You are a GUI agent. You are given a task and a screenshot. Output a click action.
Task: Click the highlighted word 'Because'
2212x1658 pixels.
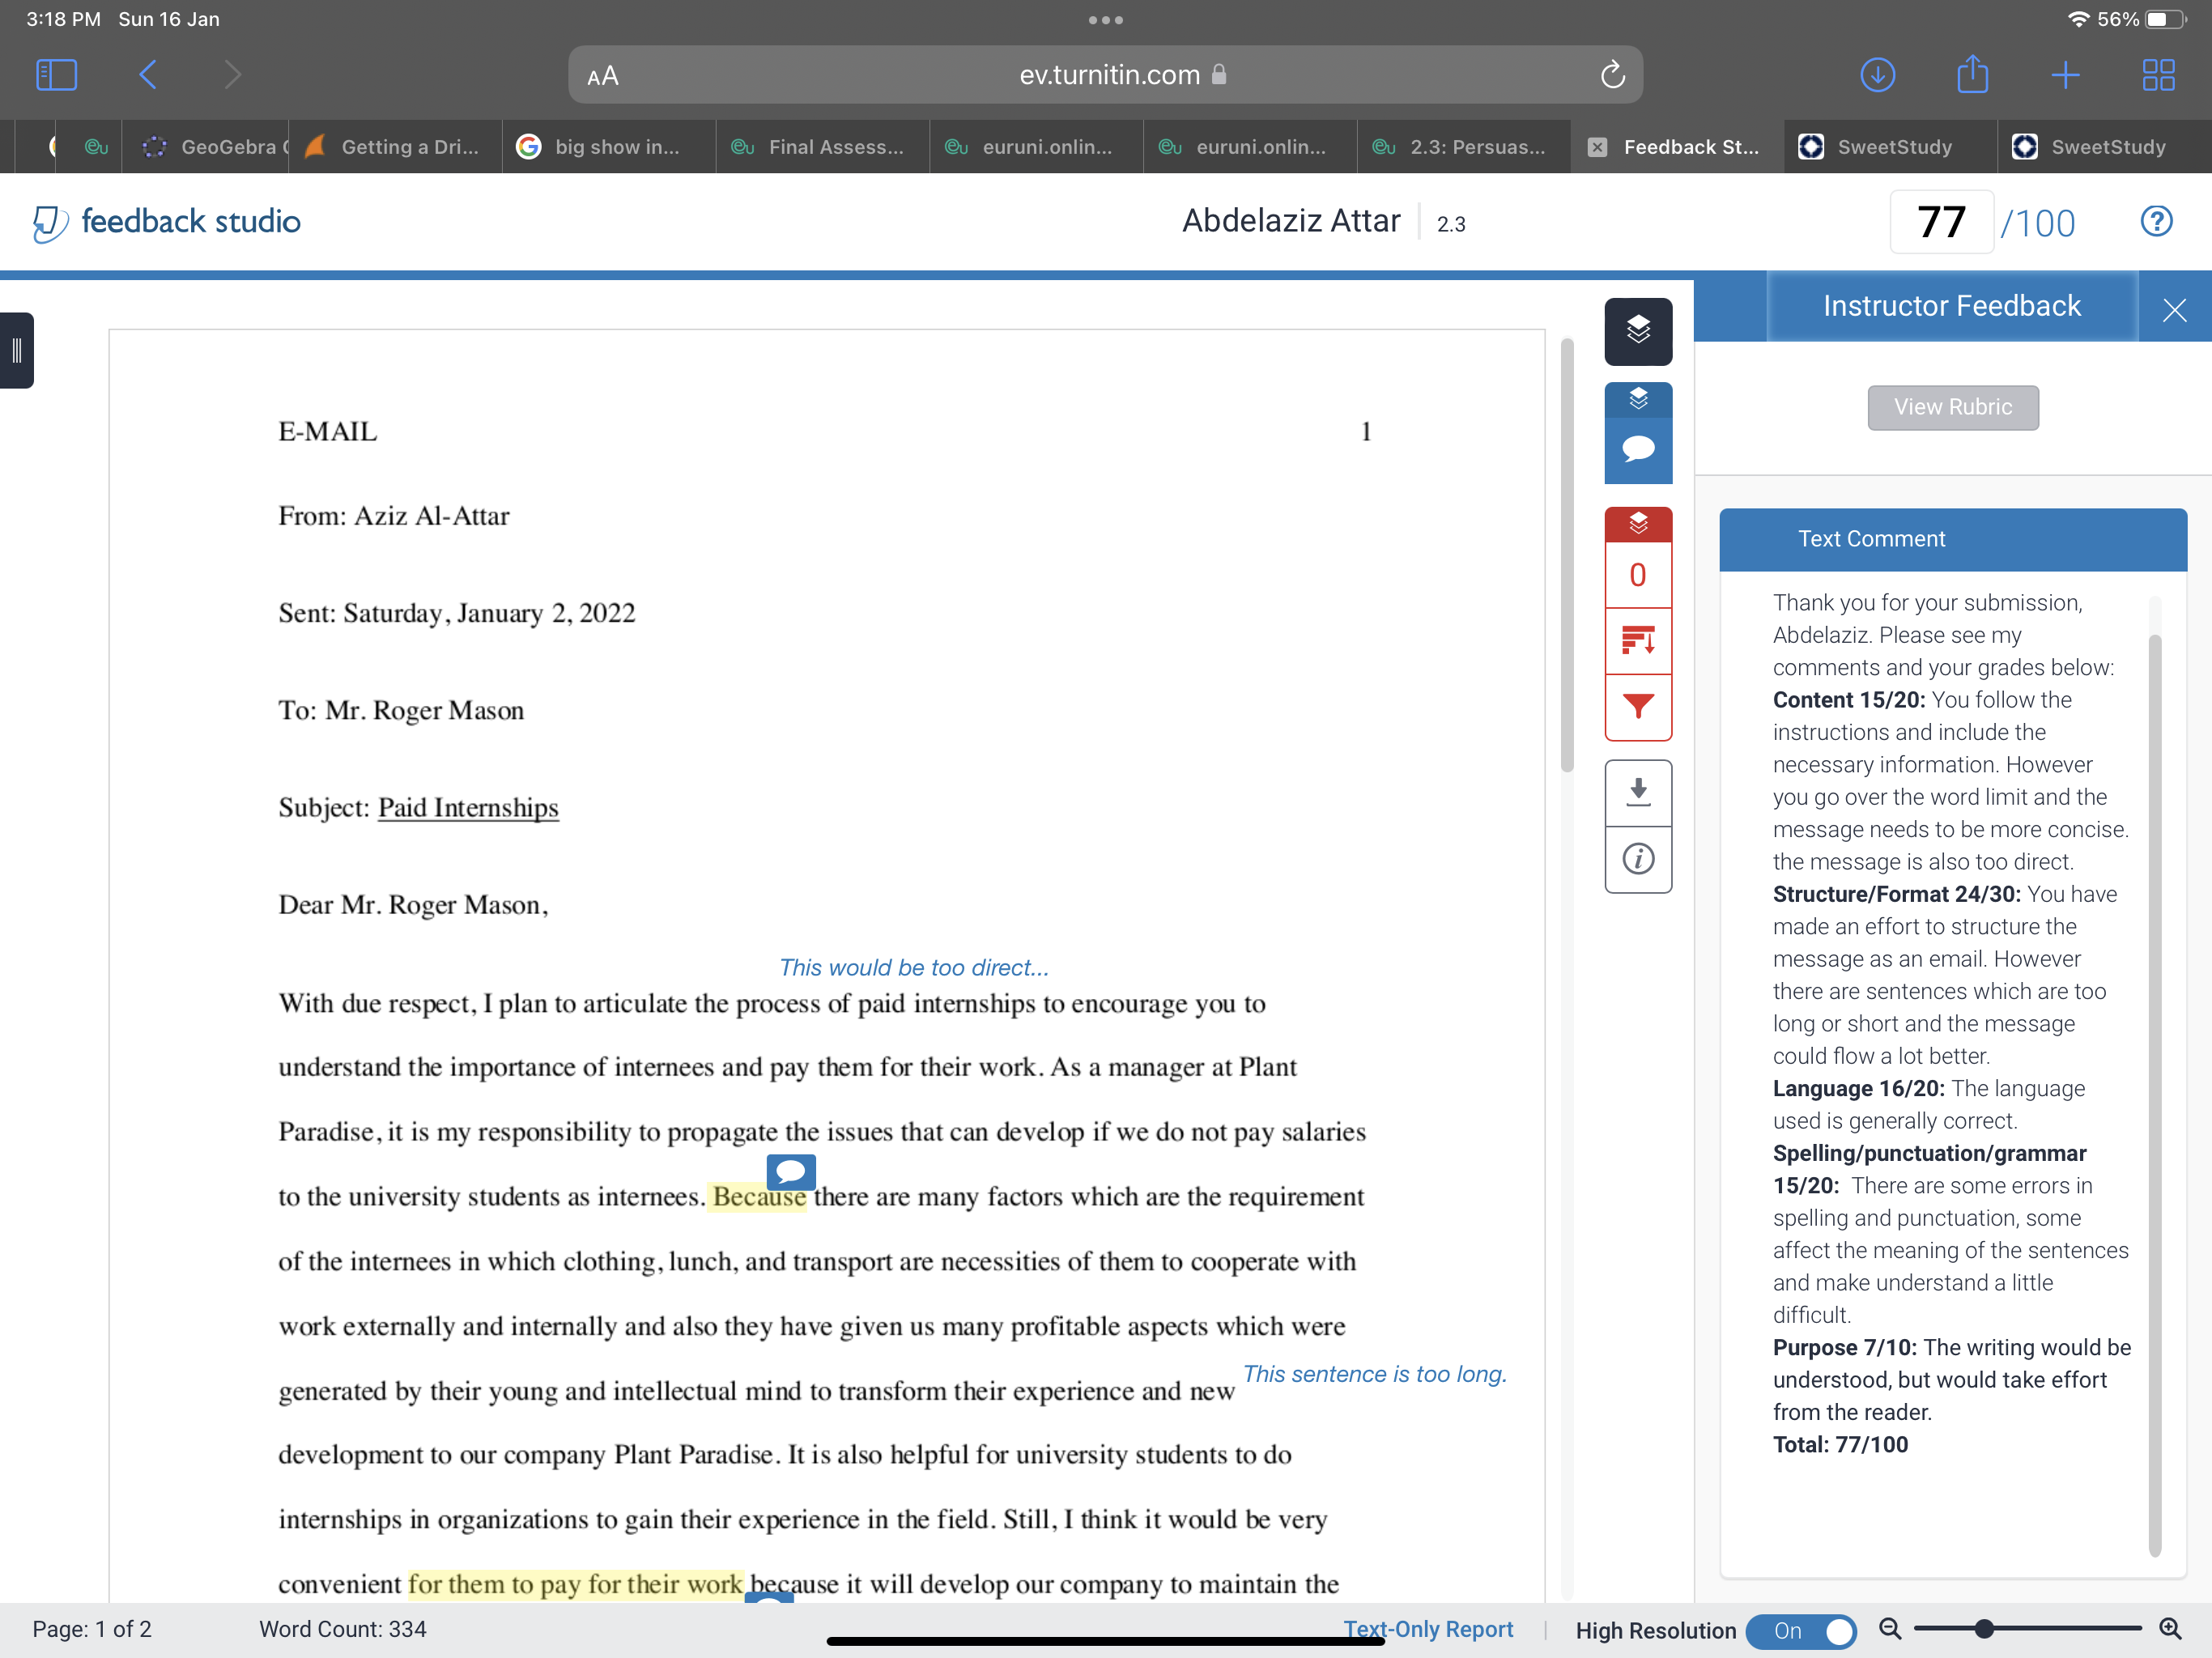[x=759, y=1197]
